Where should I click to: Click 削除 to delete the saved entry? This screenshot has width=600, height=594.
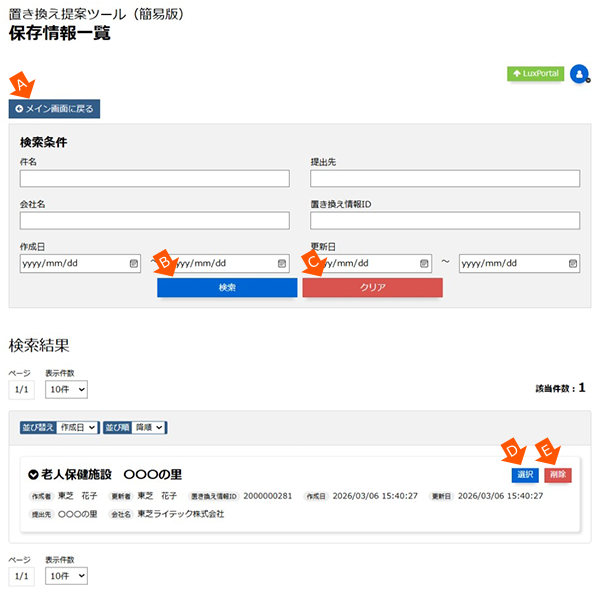(558, 474)
